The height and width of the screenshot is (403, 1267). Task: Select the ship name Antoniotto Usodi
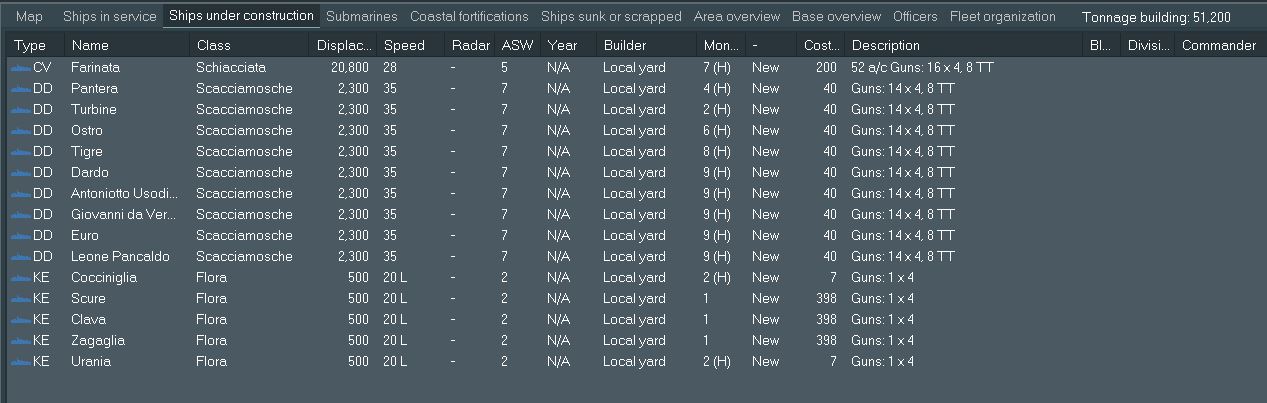(124, 194)
